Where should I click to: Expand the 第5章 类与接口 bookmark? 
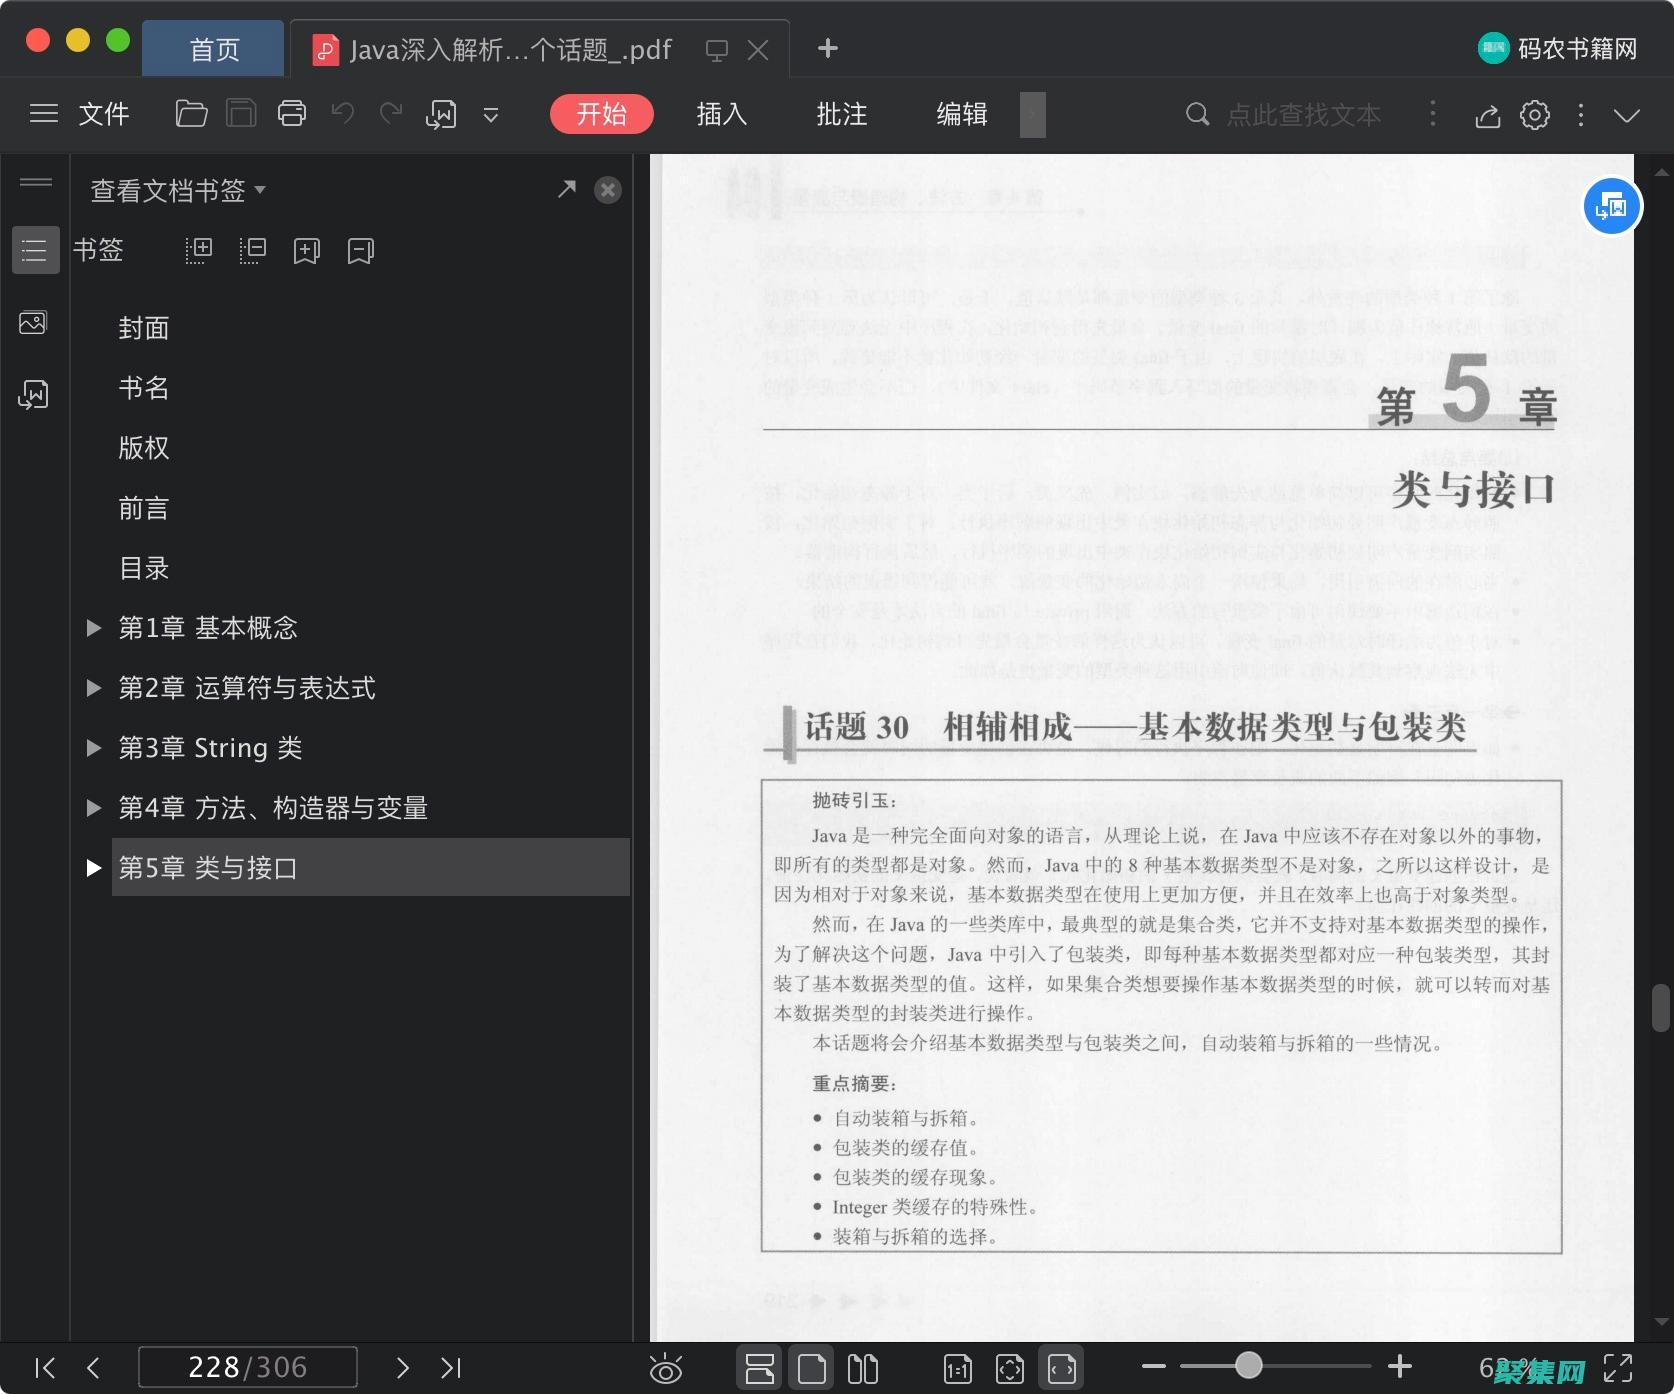point(94,868)
